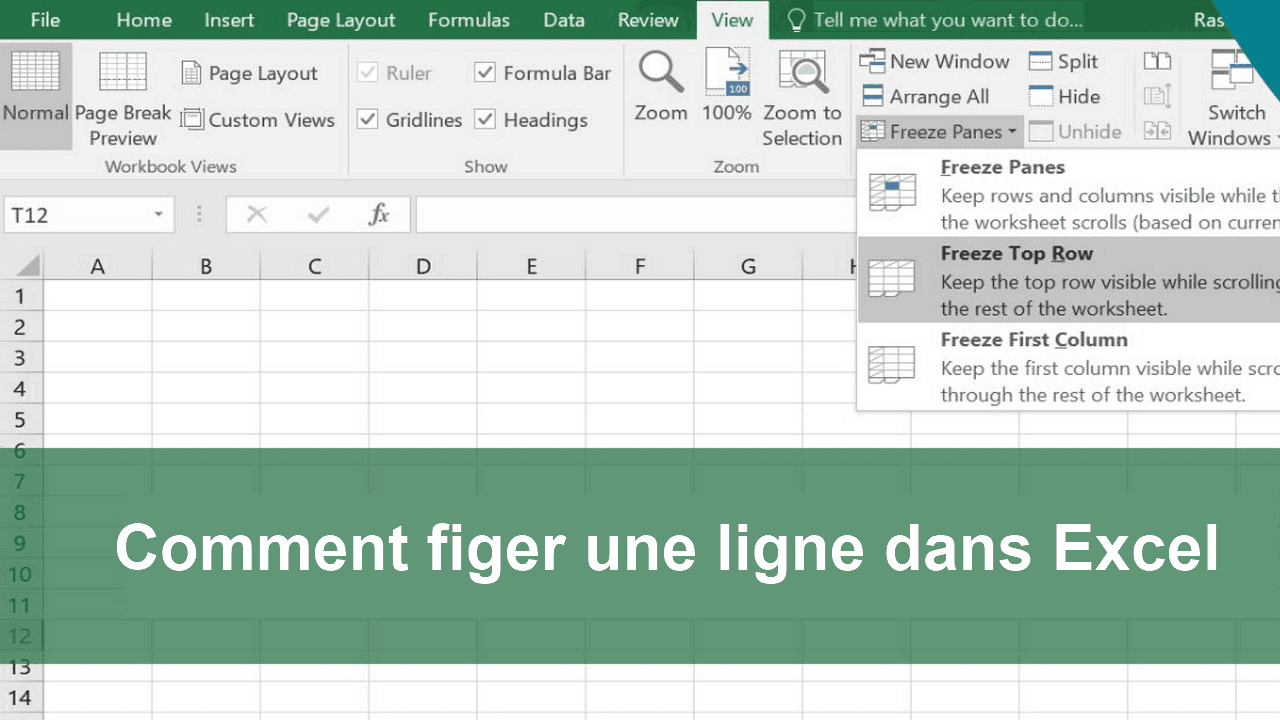Open the Data ribbon tab
The height and width of the screenshot is (720, 1280).
point(564,20)
